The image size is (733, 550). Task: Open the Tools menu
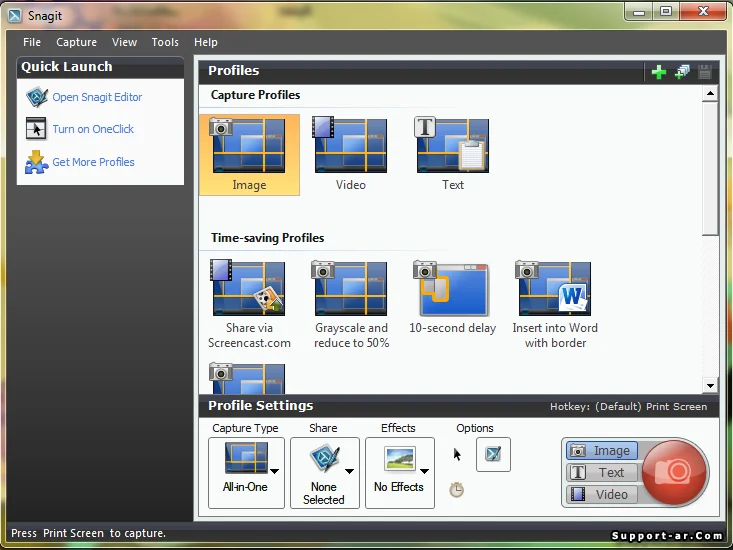[165, 42]
